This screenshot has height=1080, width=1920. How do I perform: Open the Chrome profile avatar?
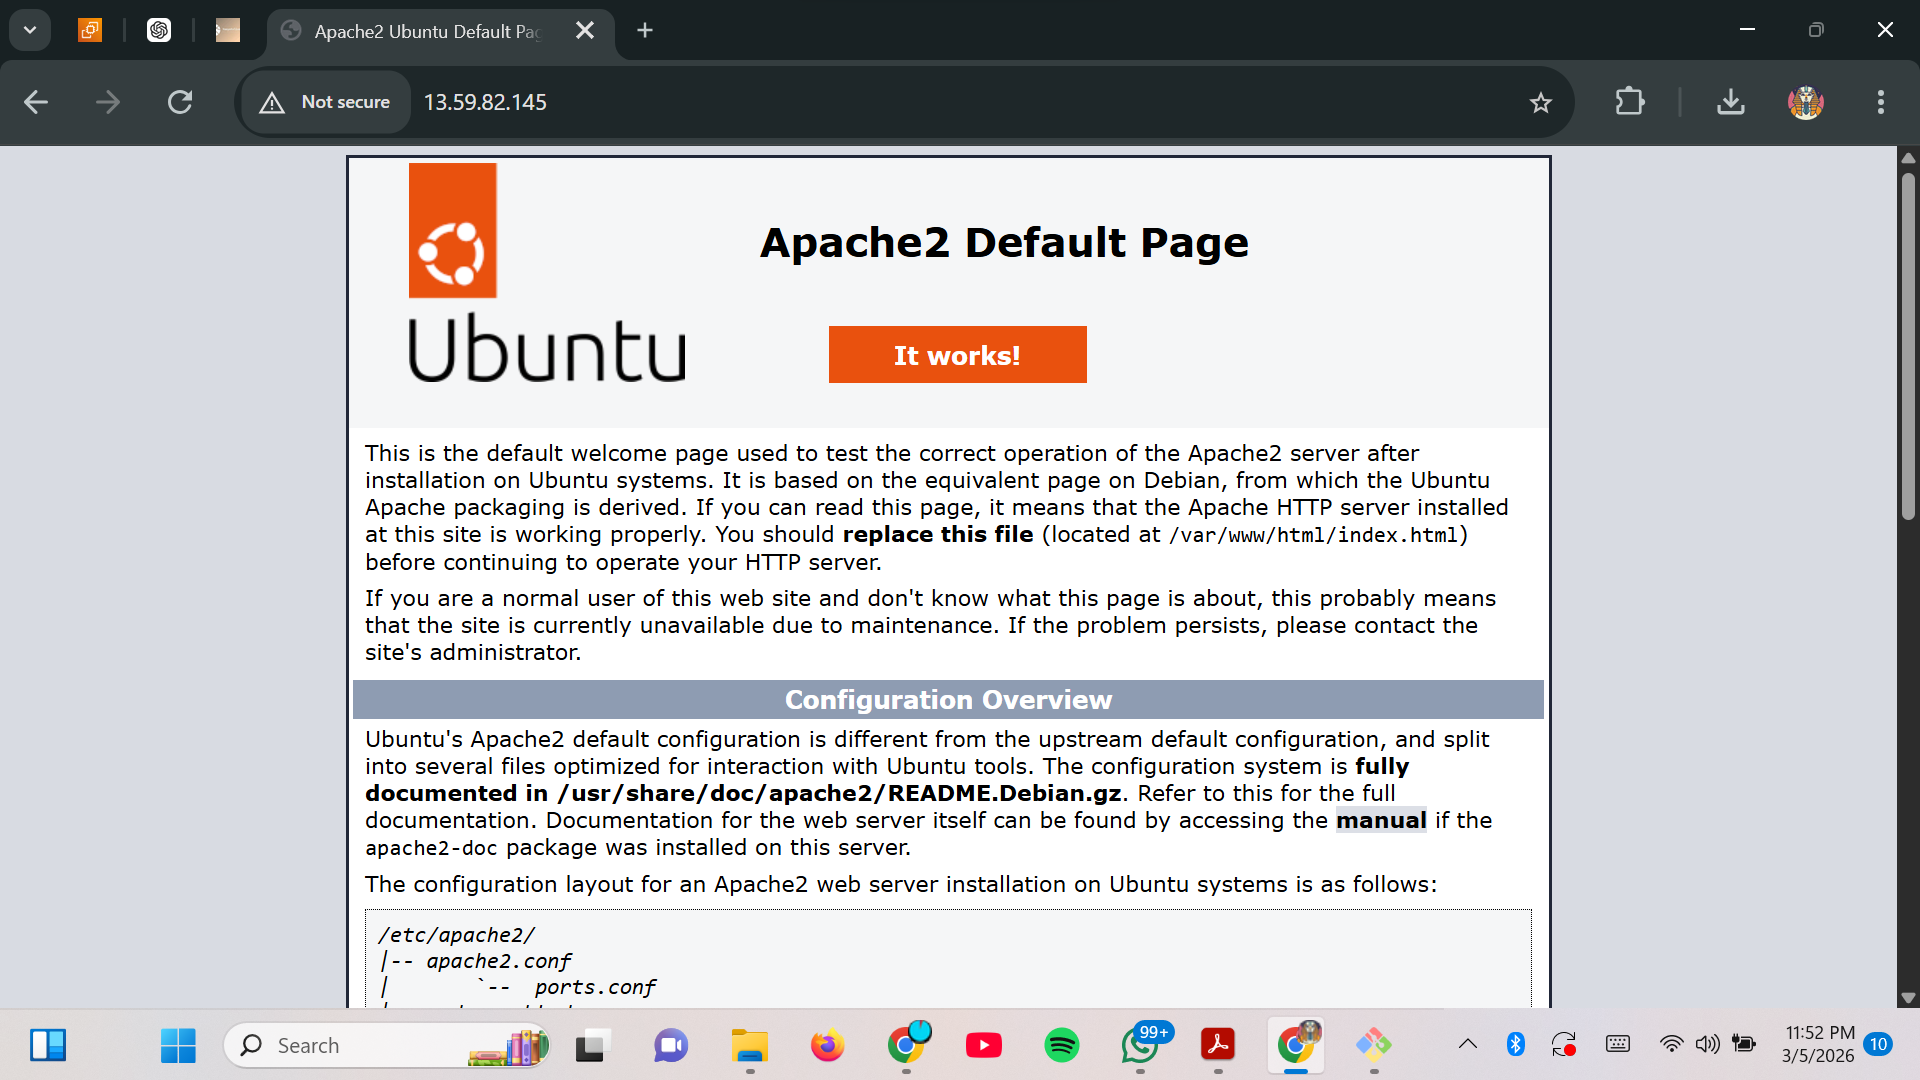click(1806, 102)
